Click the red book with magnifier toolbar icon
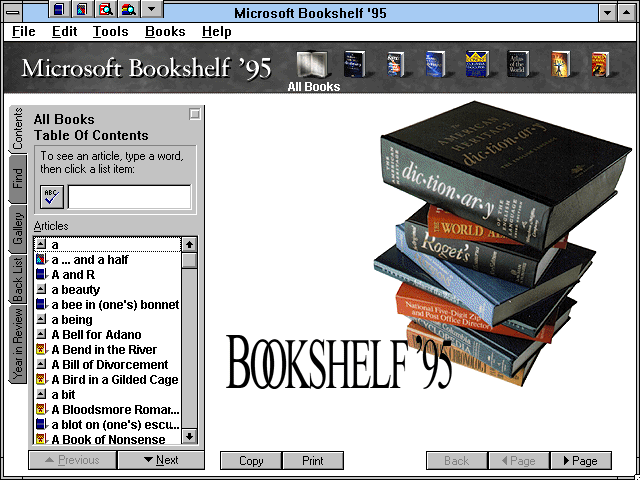Screen dimensions: 640x480 point(106,9)
